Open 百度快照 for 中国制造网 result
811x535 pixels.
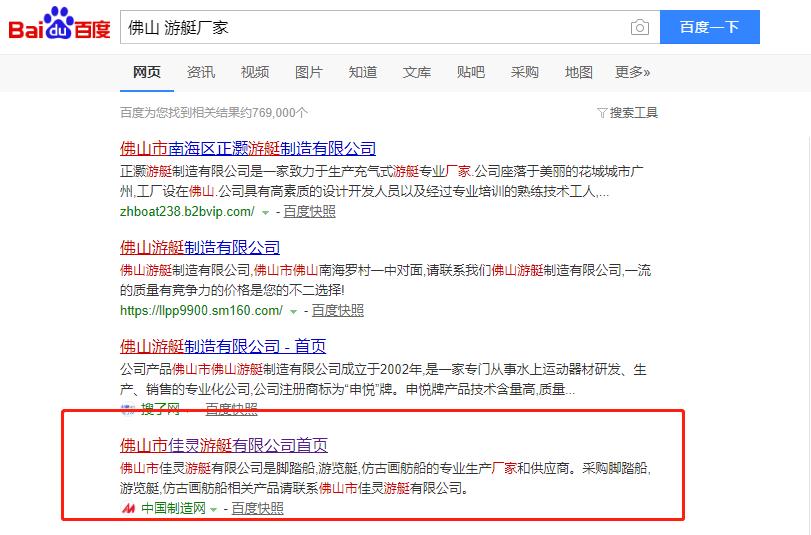[x=257, y=508]
